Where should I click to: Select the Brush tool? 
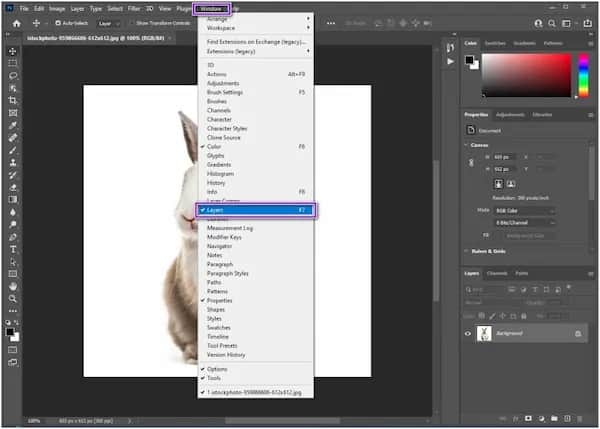tap(13, 150)
